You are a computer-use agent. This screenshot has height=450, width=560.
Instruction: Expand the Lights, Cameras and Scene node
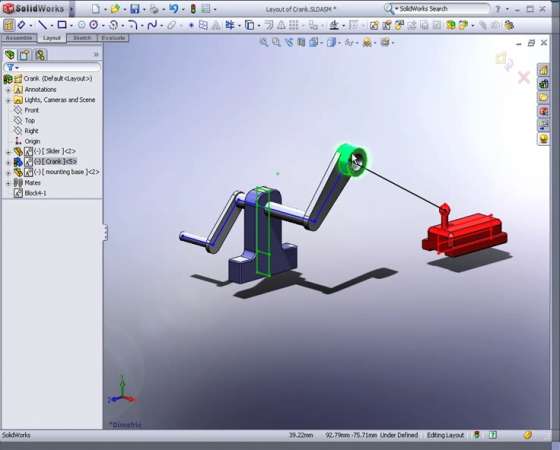coord(8,100)
